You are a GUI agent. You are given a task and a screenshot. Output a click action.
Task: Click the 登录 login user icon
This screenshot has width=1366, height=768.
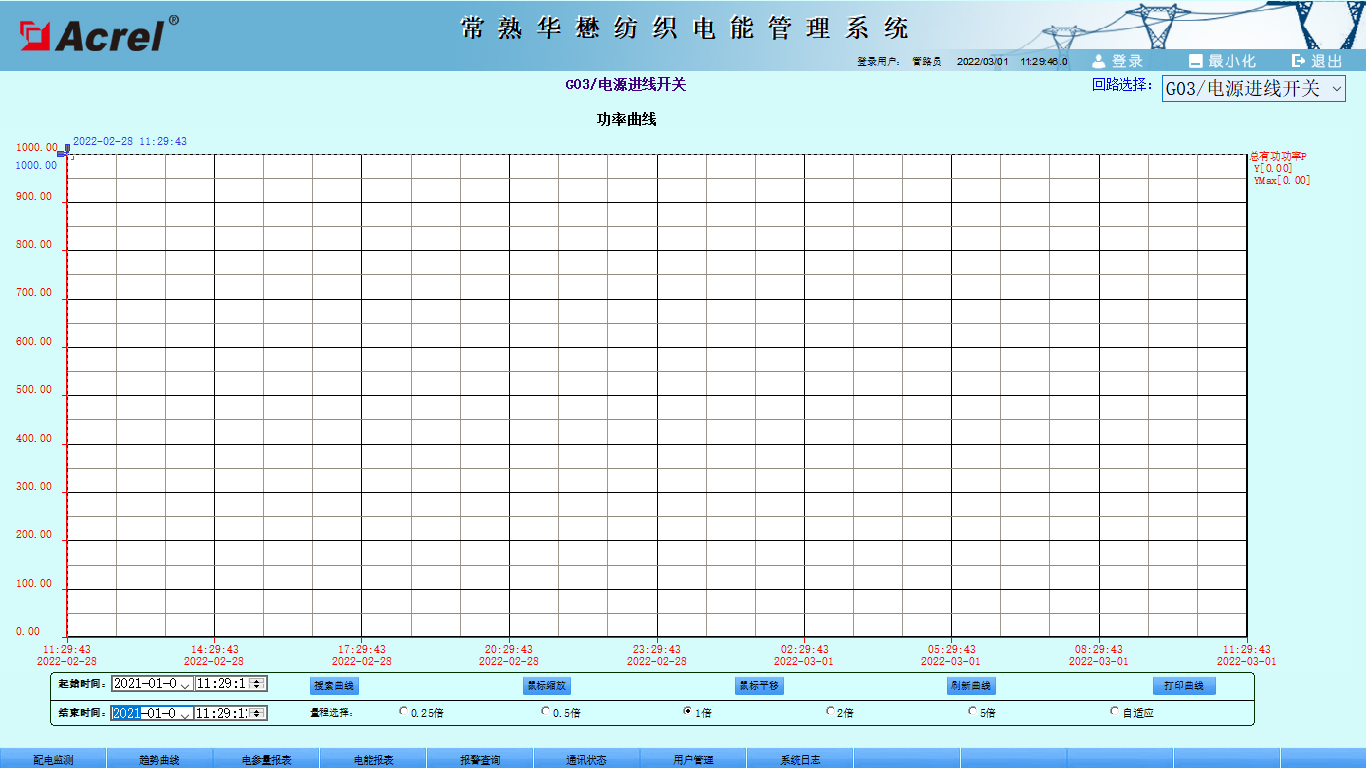click(x=1098, y=61)
